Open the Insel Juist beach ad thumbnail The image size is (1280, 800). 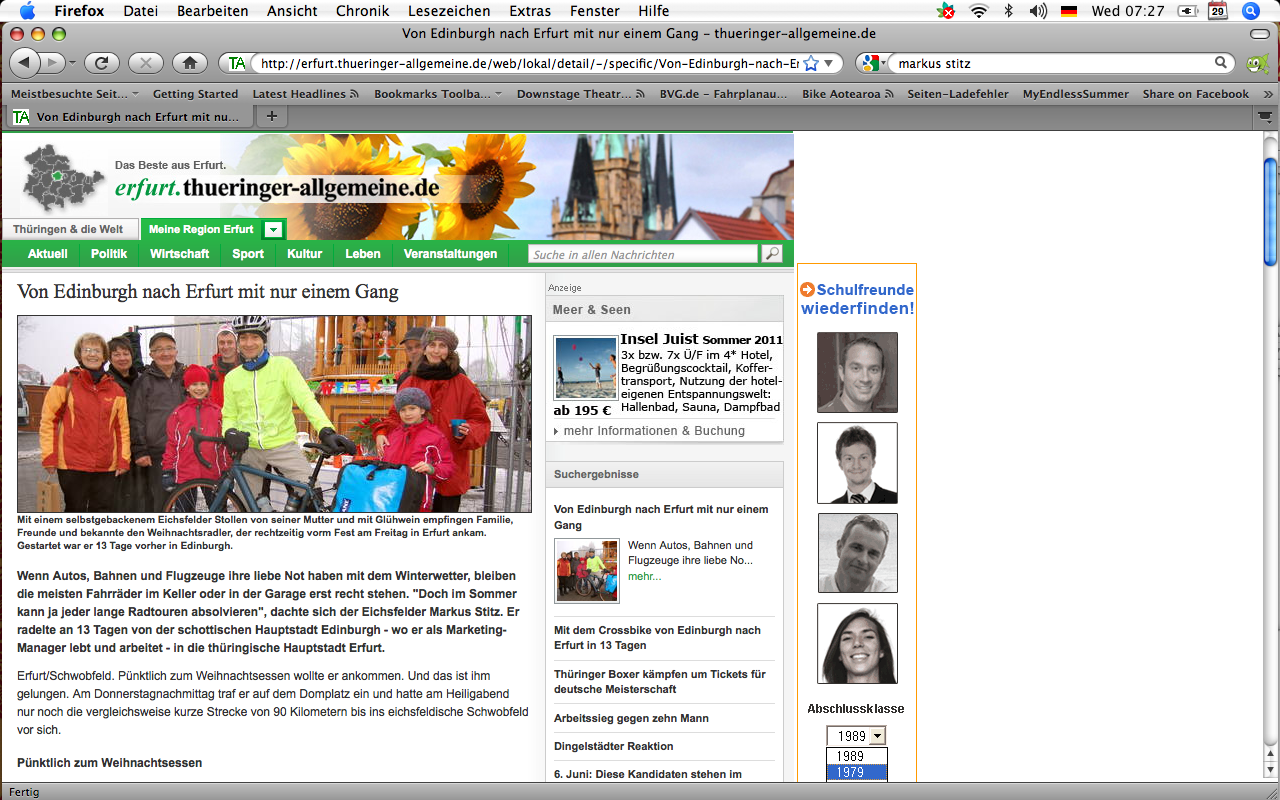tap(586, 368)
